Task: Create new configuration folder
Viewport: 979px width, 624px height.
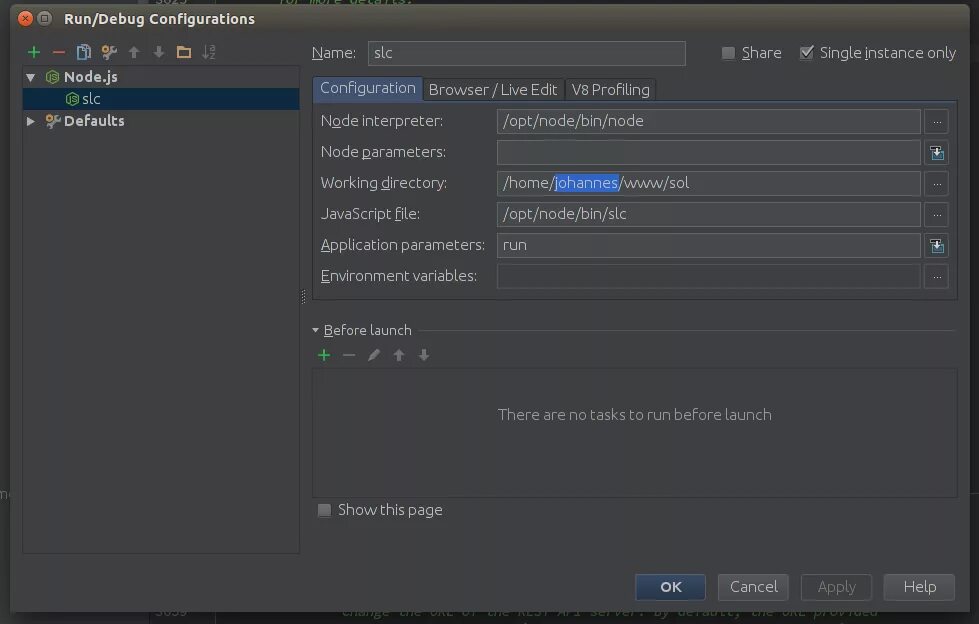Action: point(184,52)
